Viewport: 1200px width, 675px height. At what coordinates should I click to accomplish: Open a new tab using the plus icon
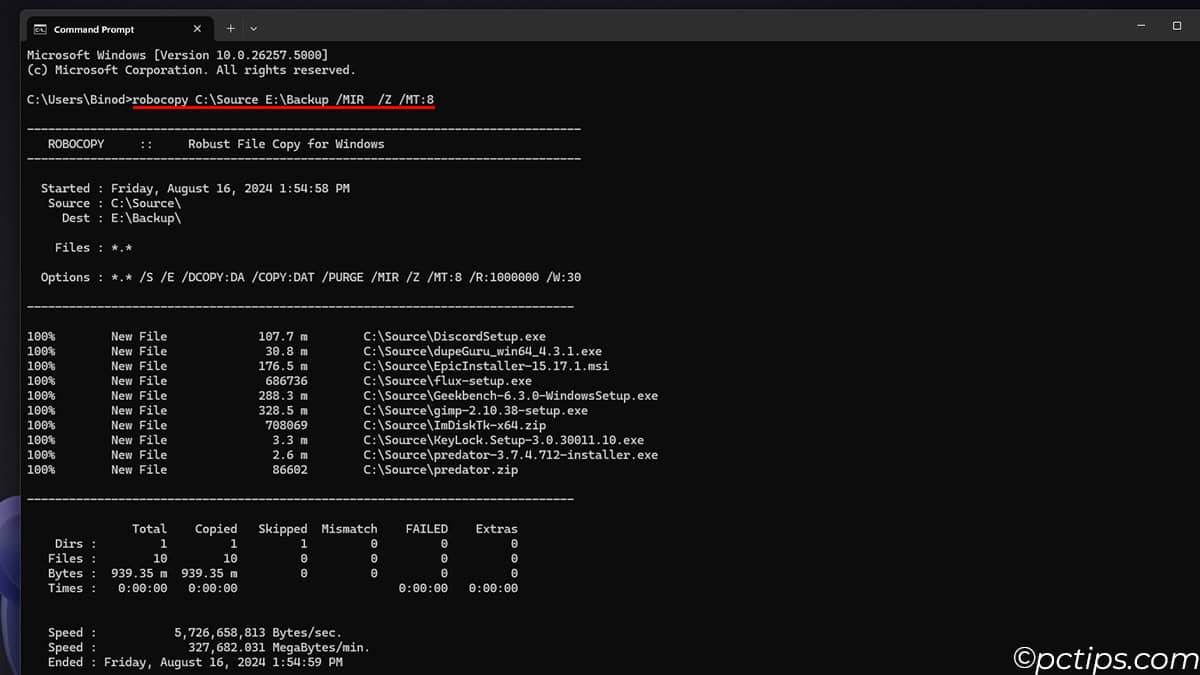(230, 28)
